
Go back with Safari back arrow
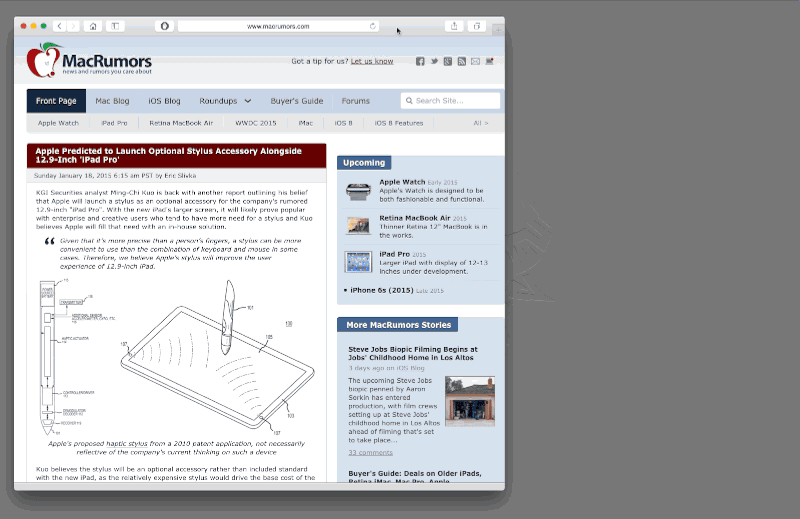[x=60, y=26]
